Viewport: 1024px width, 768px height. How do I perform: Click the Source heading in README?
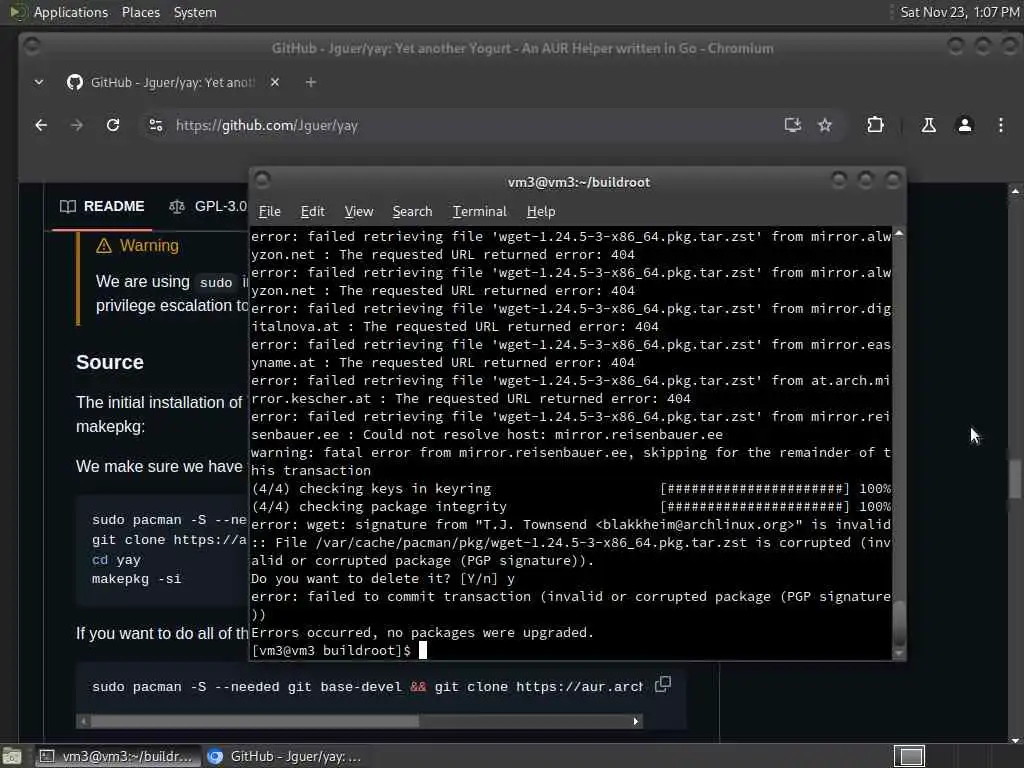click(110, 362)
